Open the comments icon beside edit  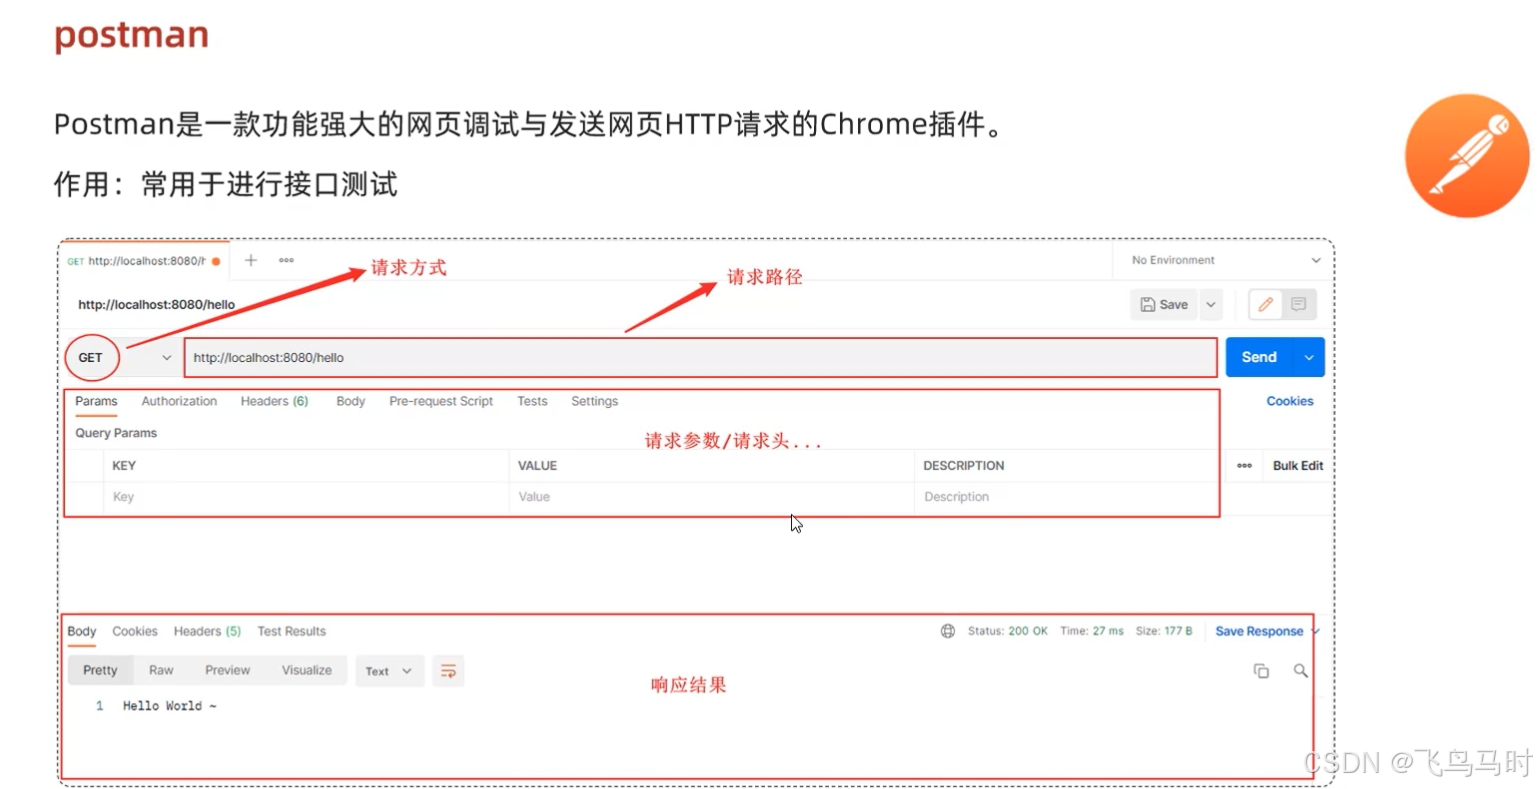pyautogui.click(x=1298, y=304)
